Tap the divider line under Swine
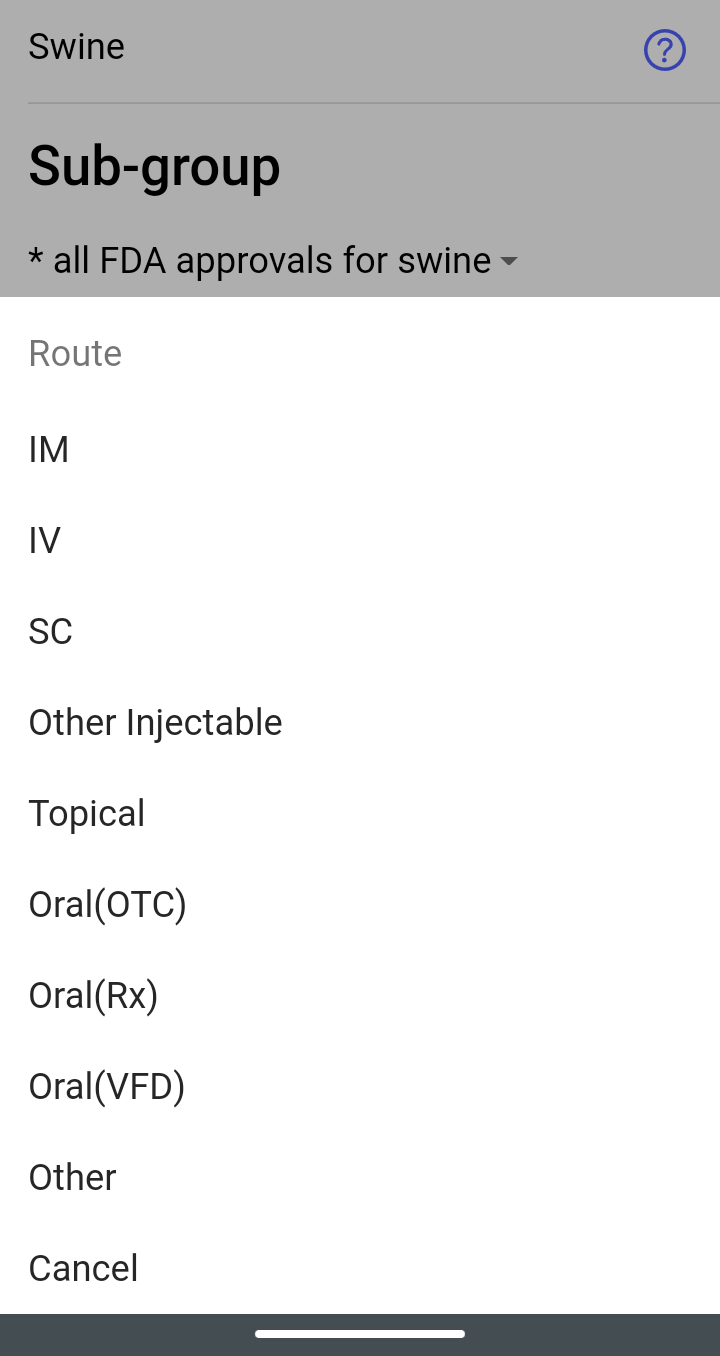 coord(374,103)
